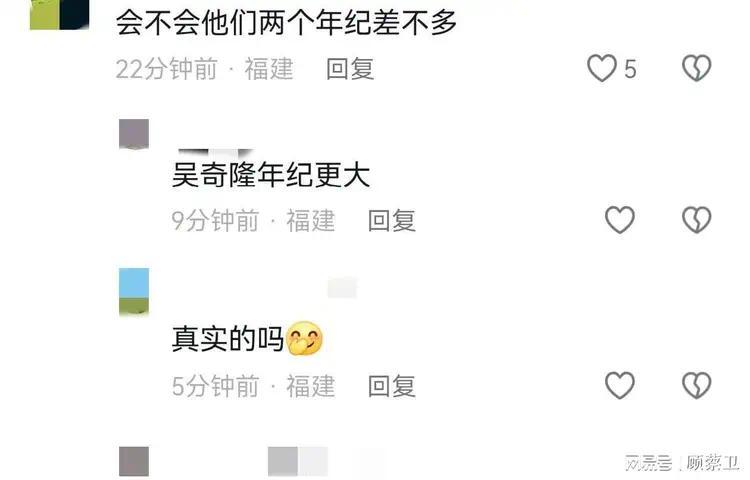Select the comment text 吴奇隆年纪更大

coord(271,175)
